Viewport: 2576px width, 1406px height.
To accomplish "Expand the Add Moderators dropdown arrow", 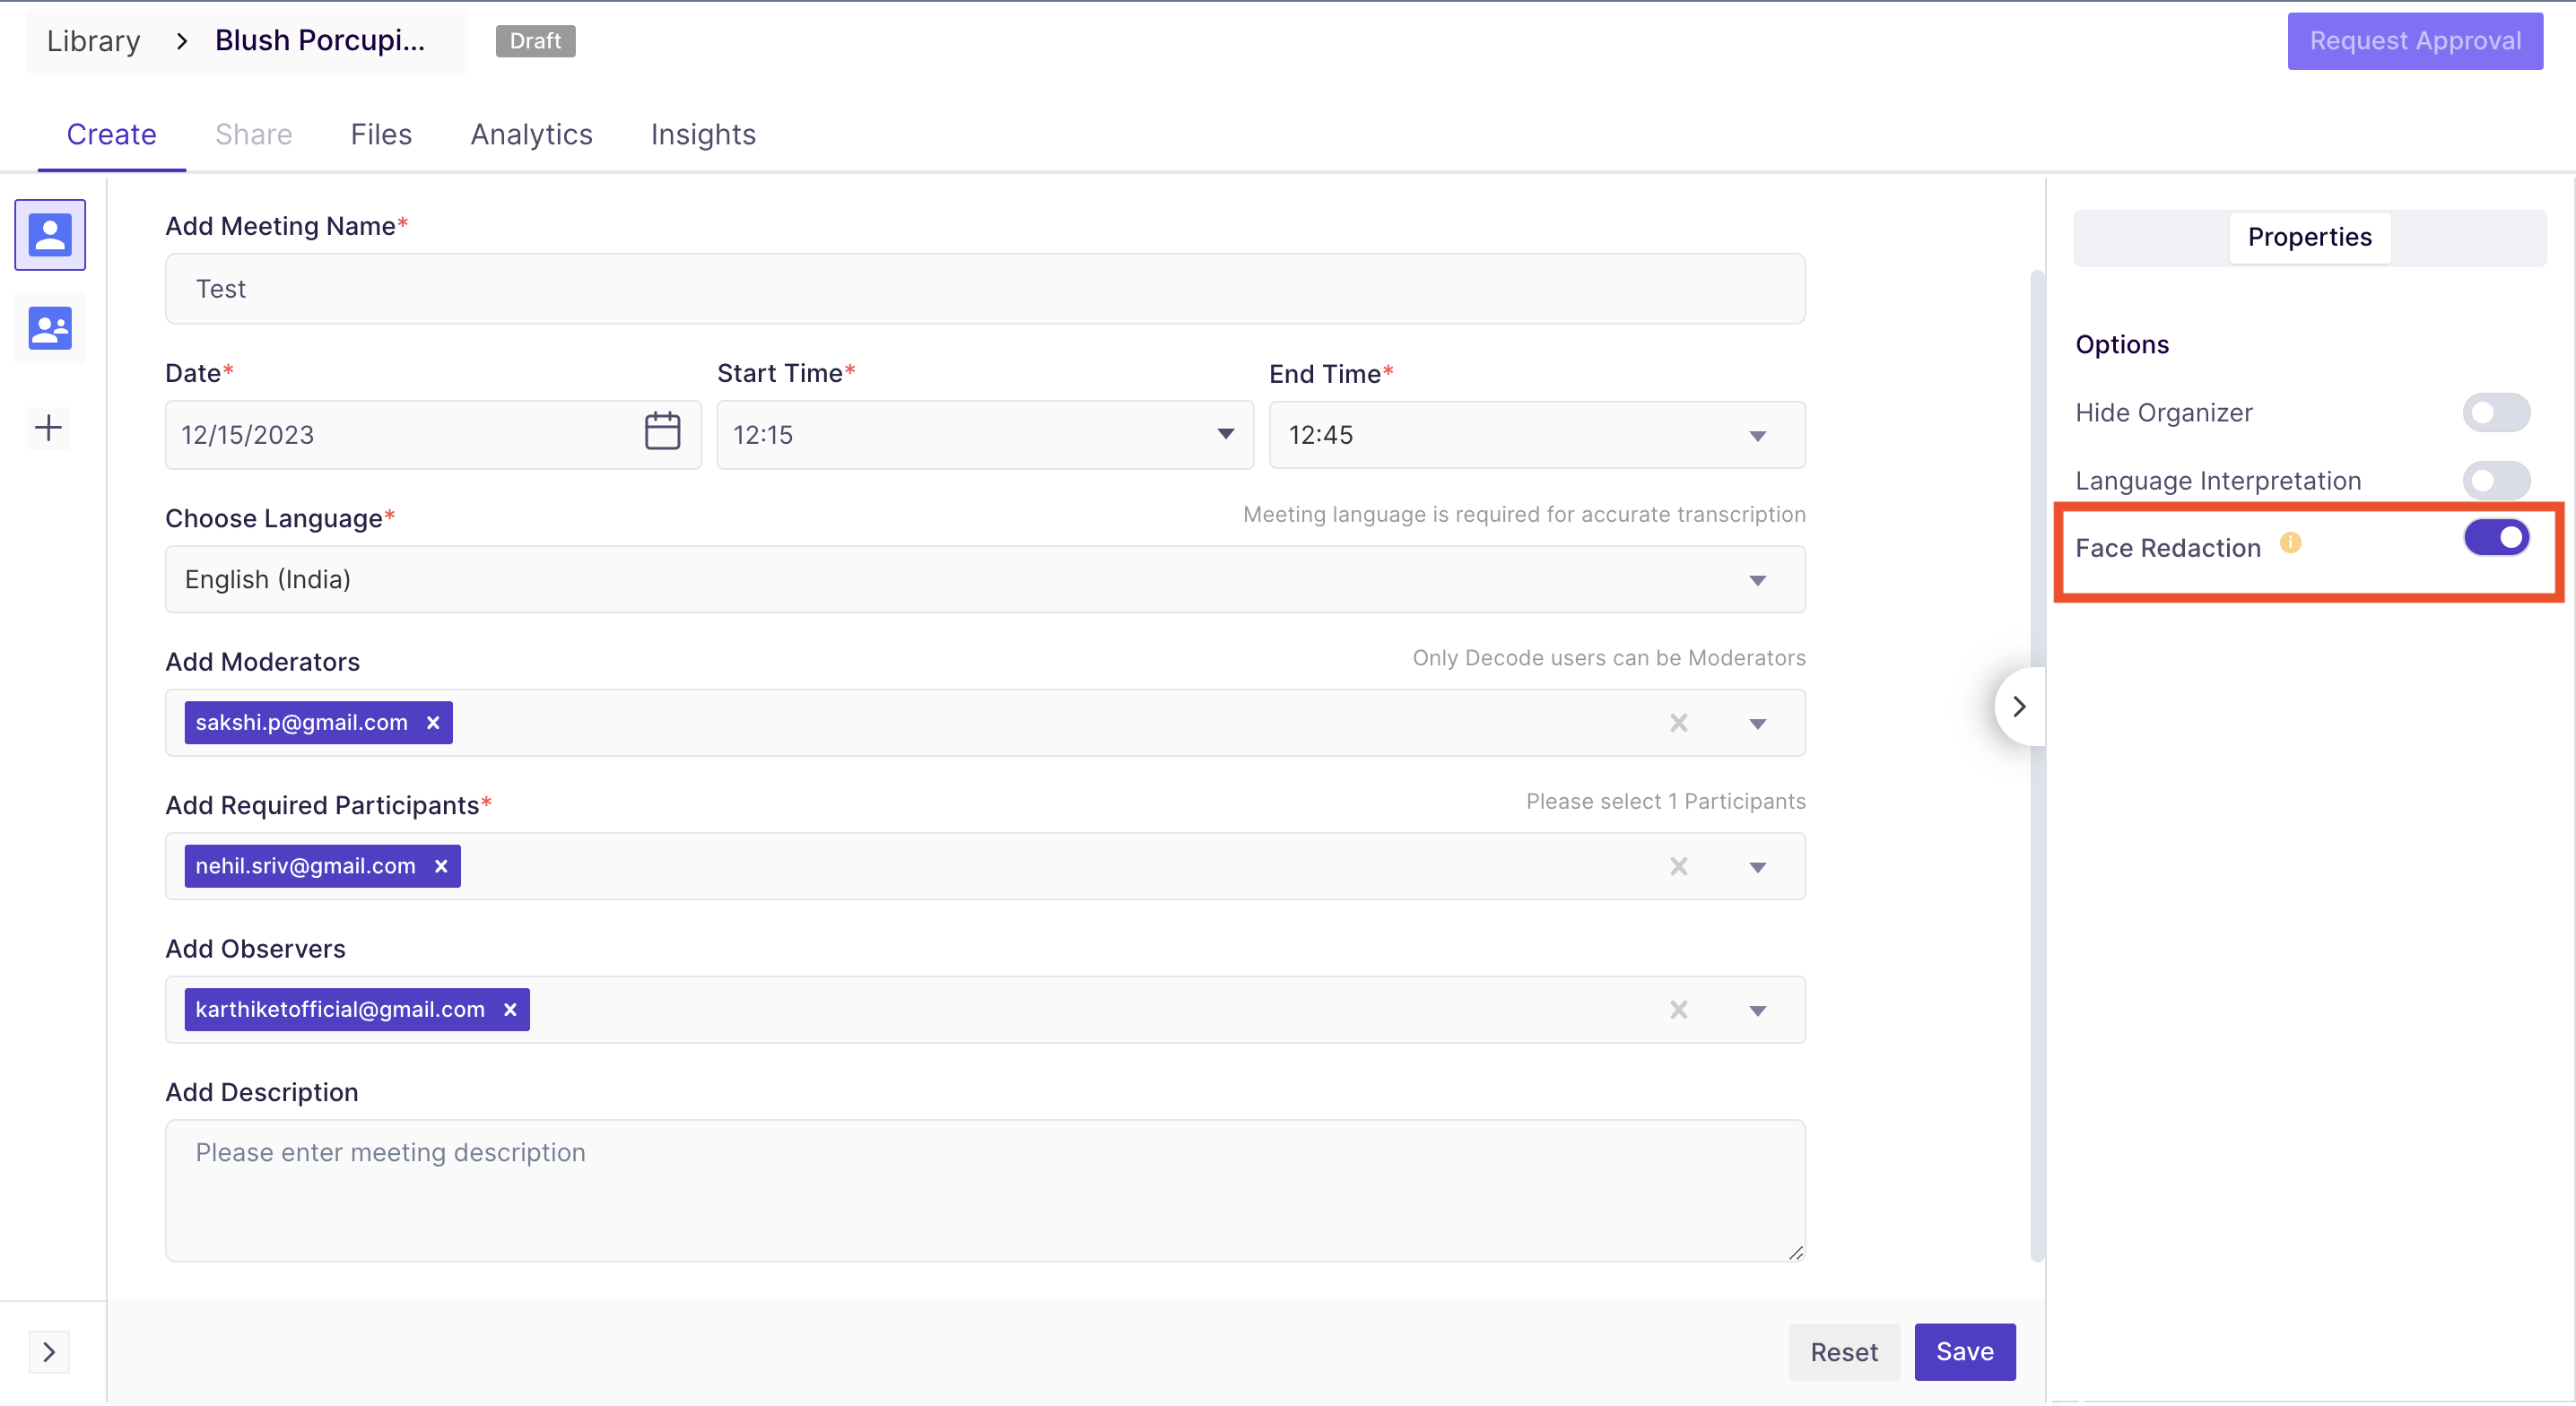I will 1757,724.
